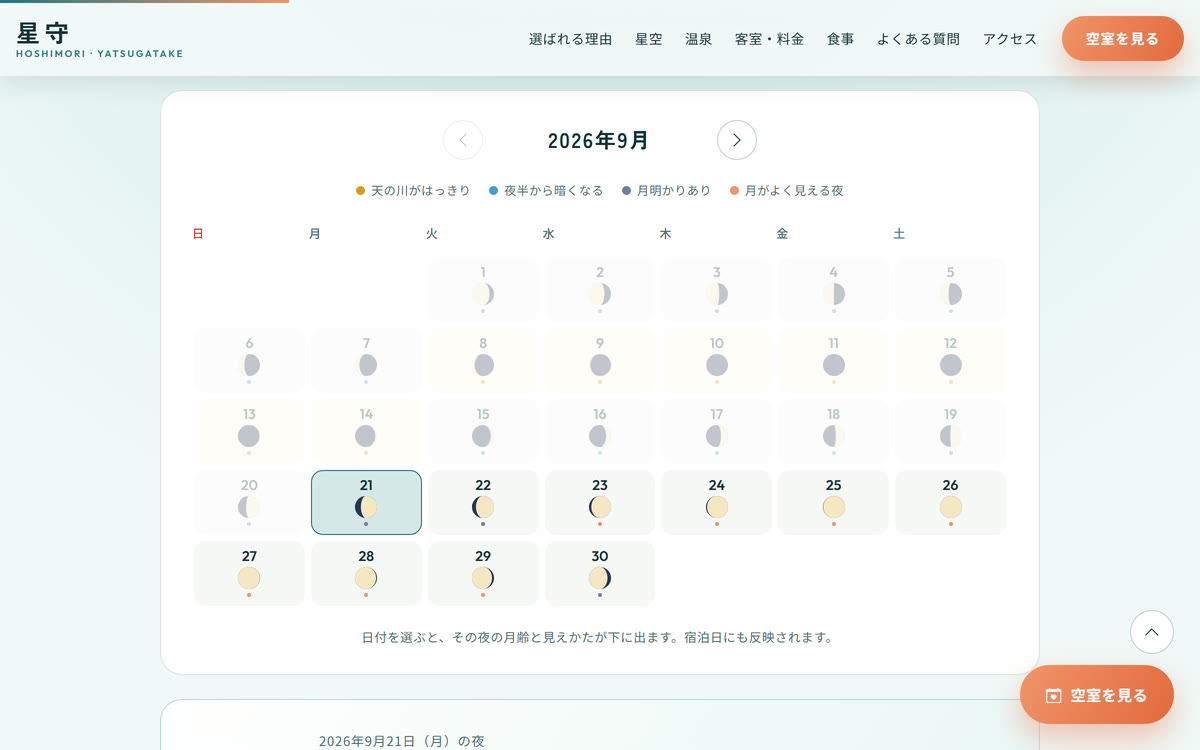Go to previous month with left chevron

click(463, 140)
